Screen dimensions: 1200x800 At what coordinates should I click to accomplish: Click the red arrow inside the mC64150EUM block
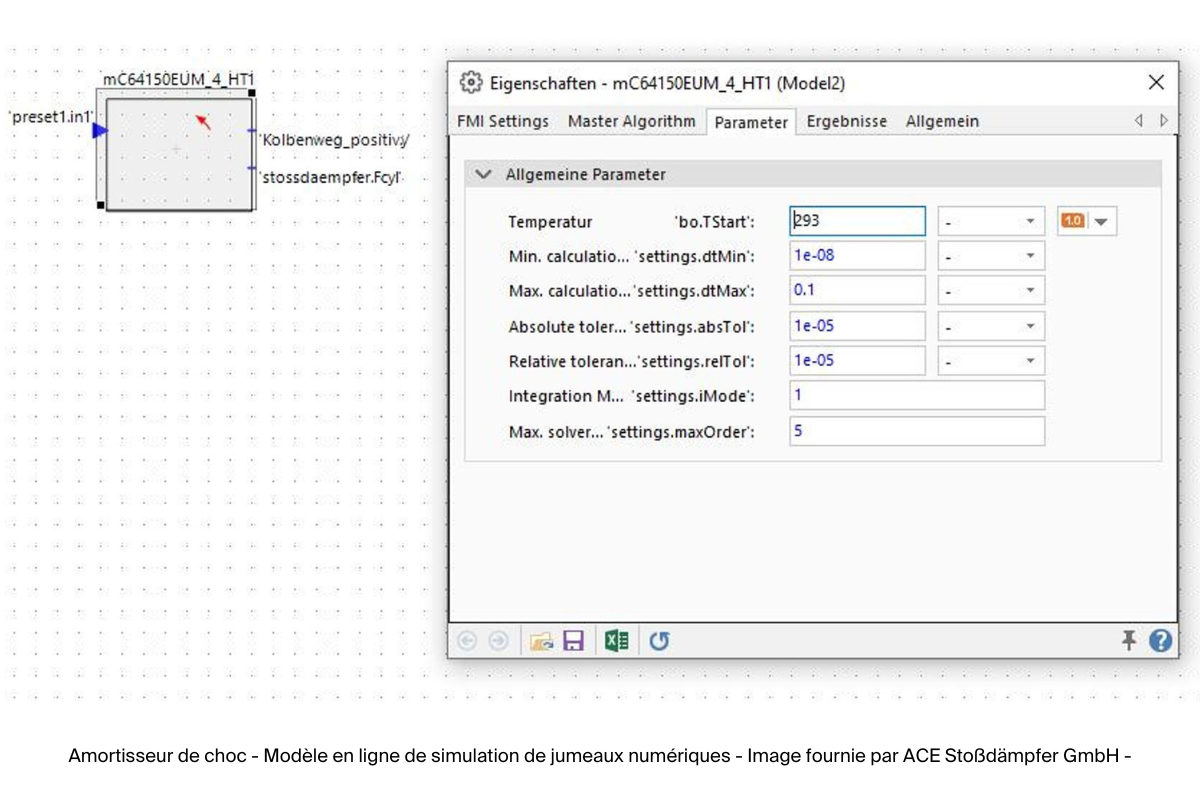tap(203, 121)
